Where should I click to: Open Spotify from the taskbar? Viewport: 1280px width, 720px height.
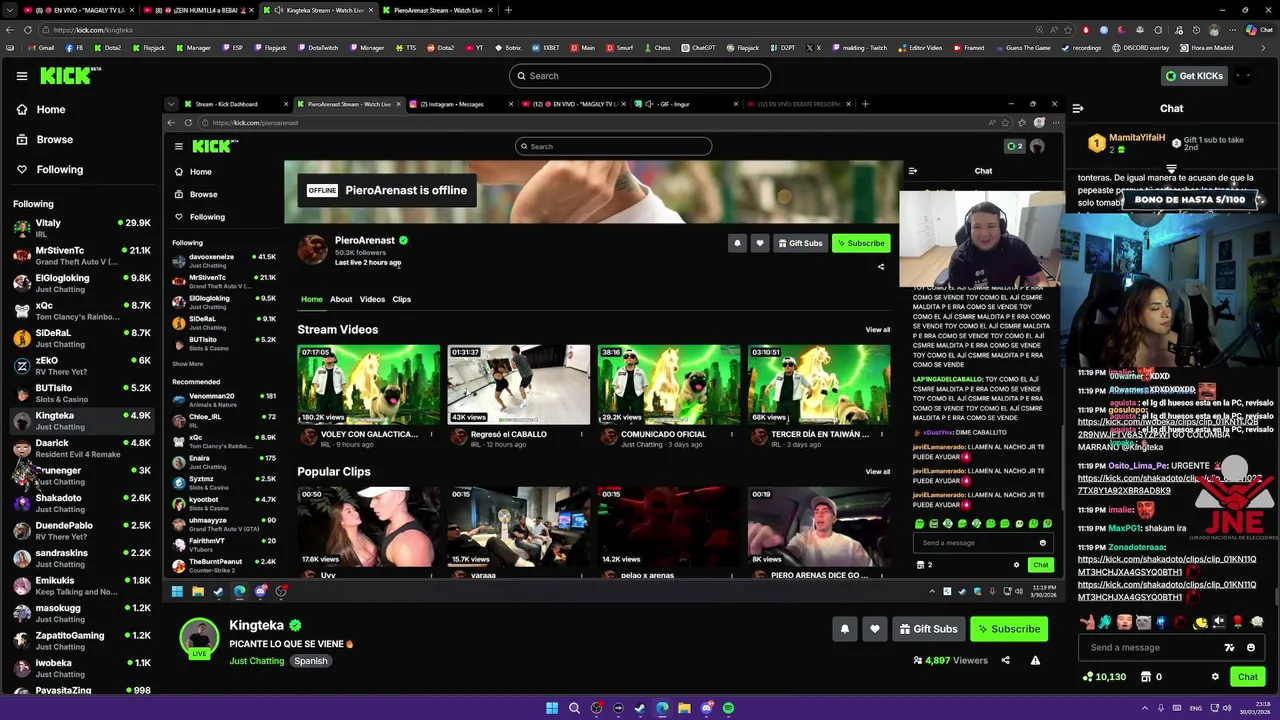tap(728, 708)
